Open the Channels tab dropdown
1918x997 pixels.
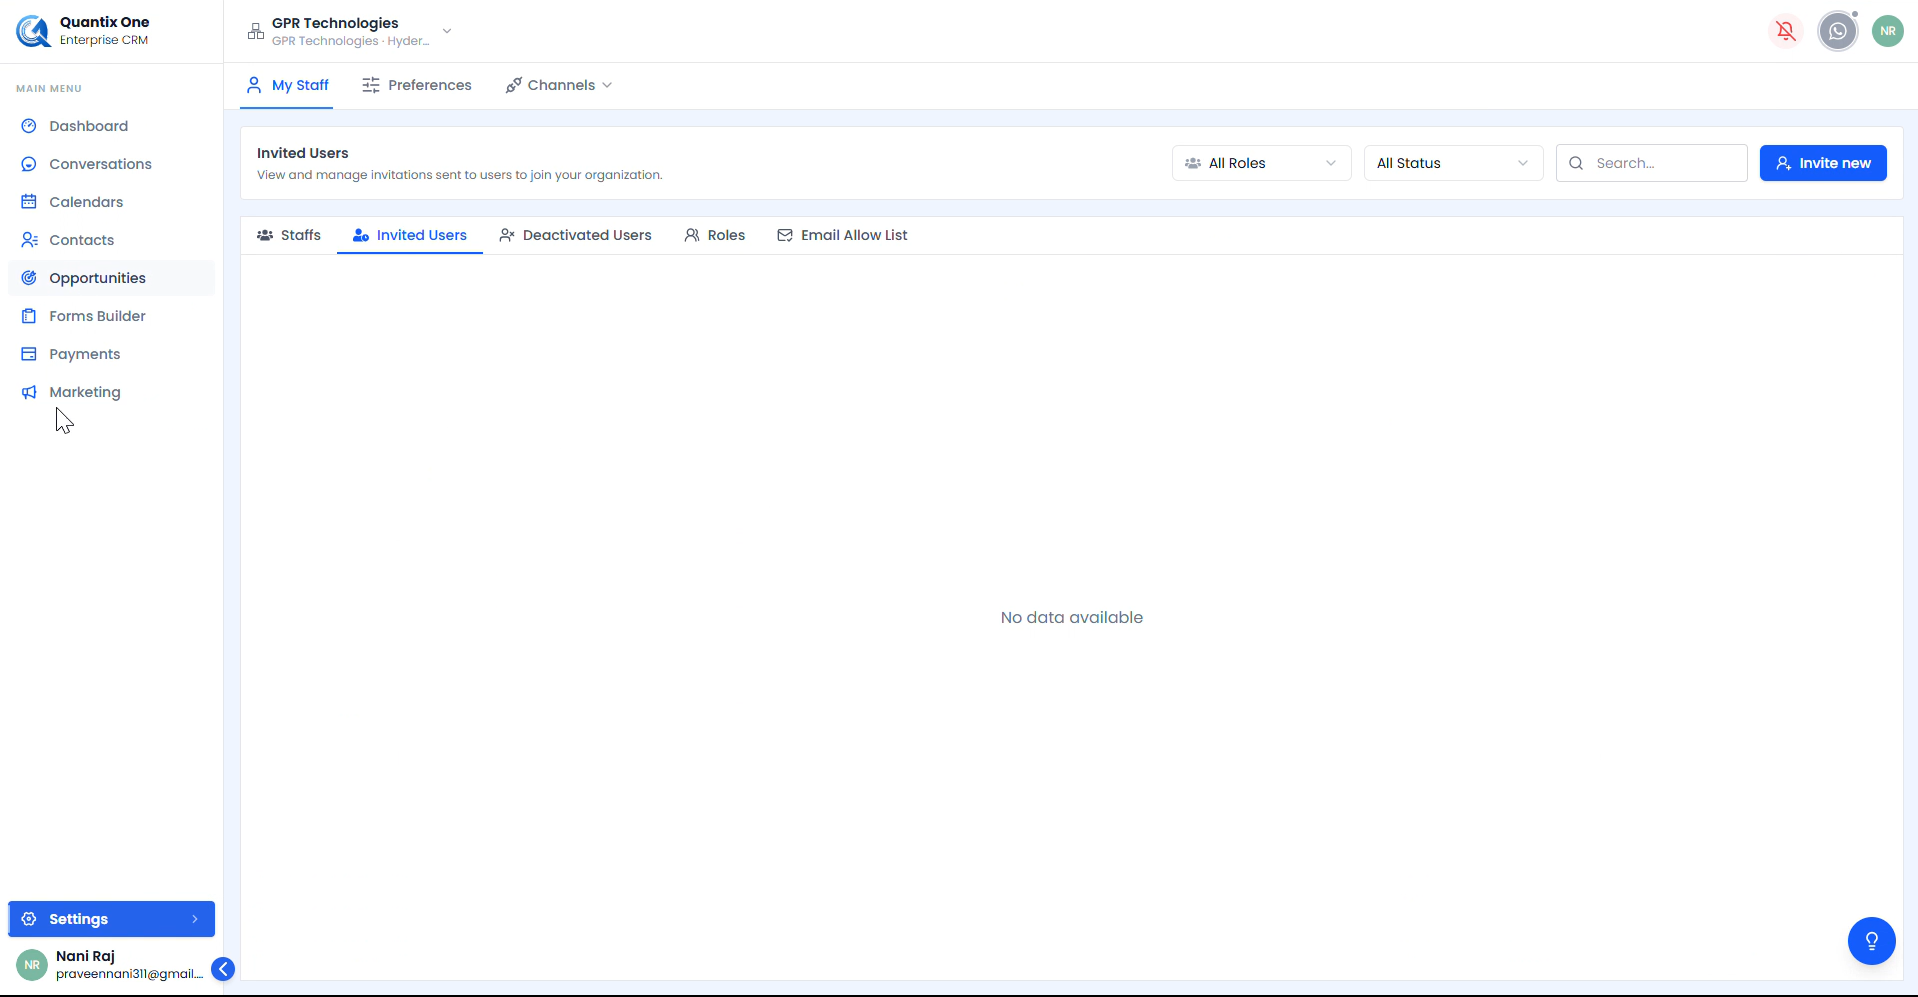tap(559, 85)
